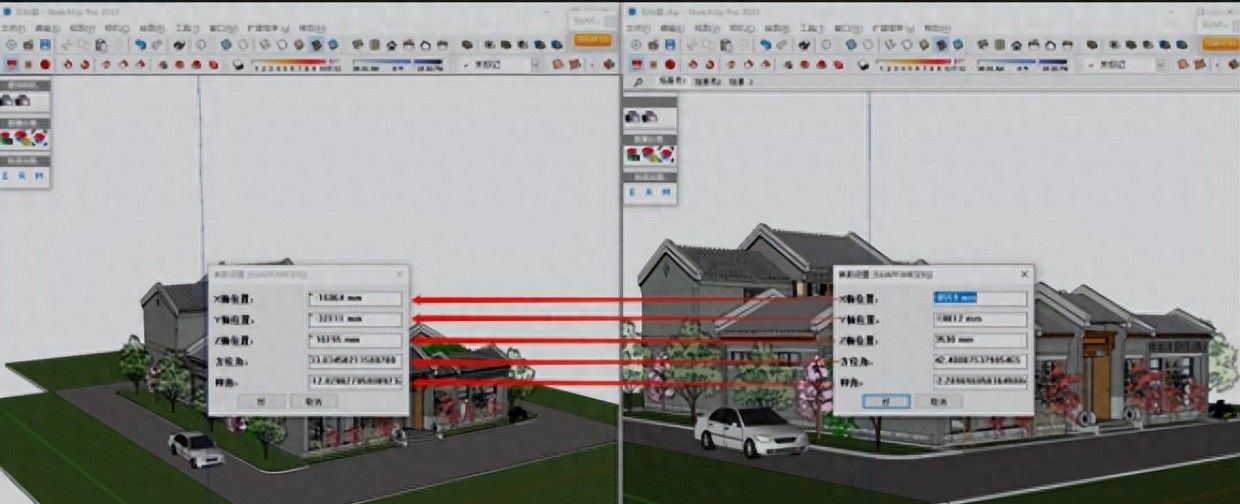Open tag dropdown in right window toolbar
The width and height of the screenshot is (1240, 504).
(1161, 65)
